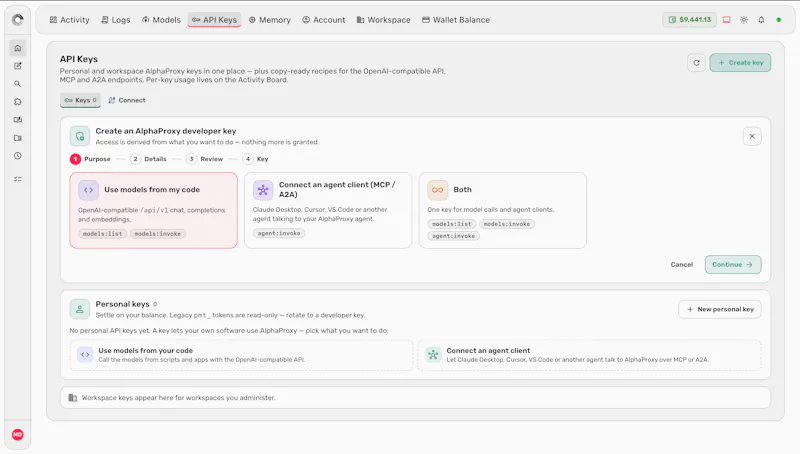Image resolution: width=800 pixels, height=454 pixels.
Task: Select 'Use models from my code' option
Action: click(154, 210)
